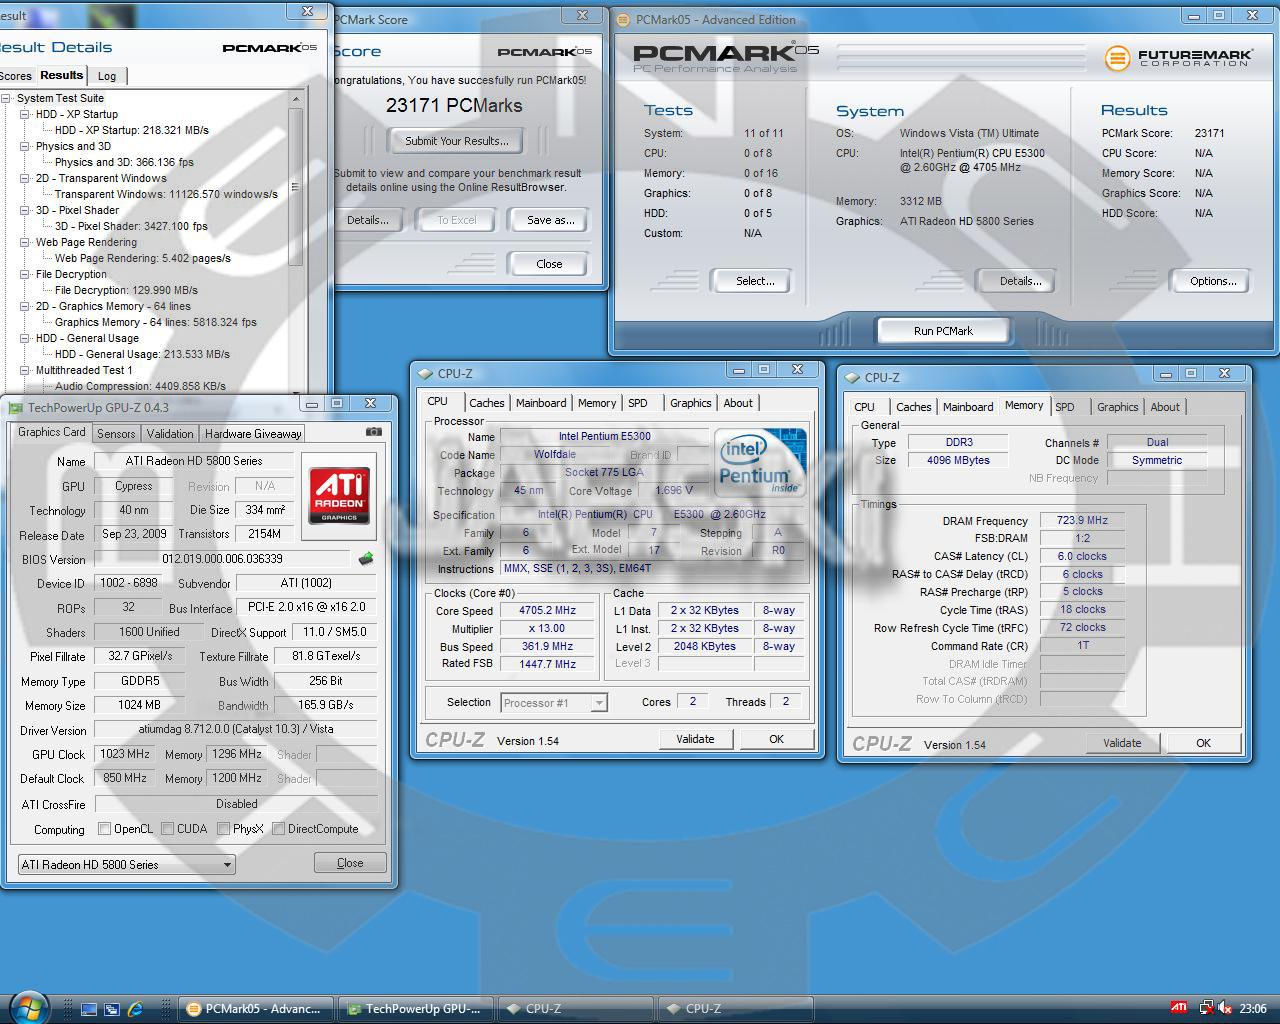Click scrollbar up arrow in Result Details
The height and width of the screenshot is (1024, 1280).
point(295,99)
